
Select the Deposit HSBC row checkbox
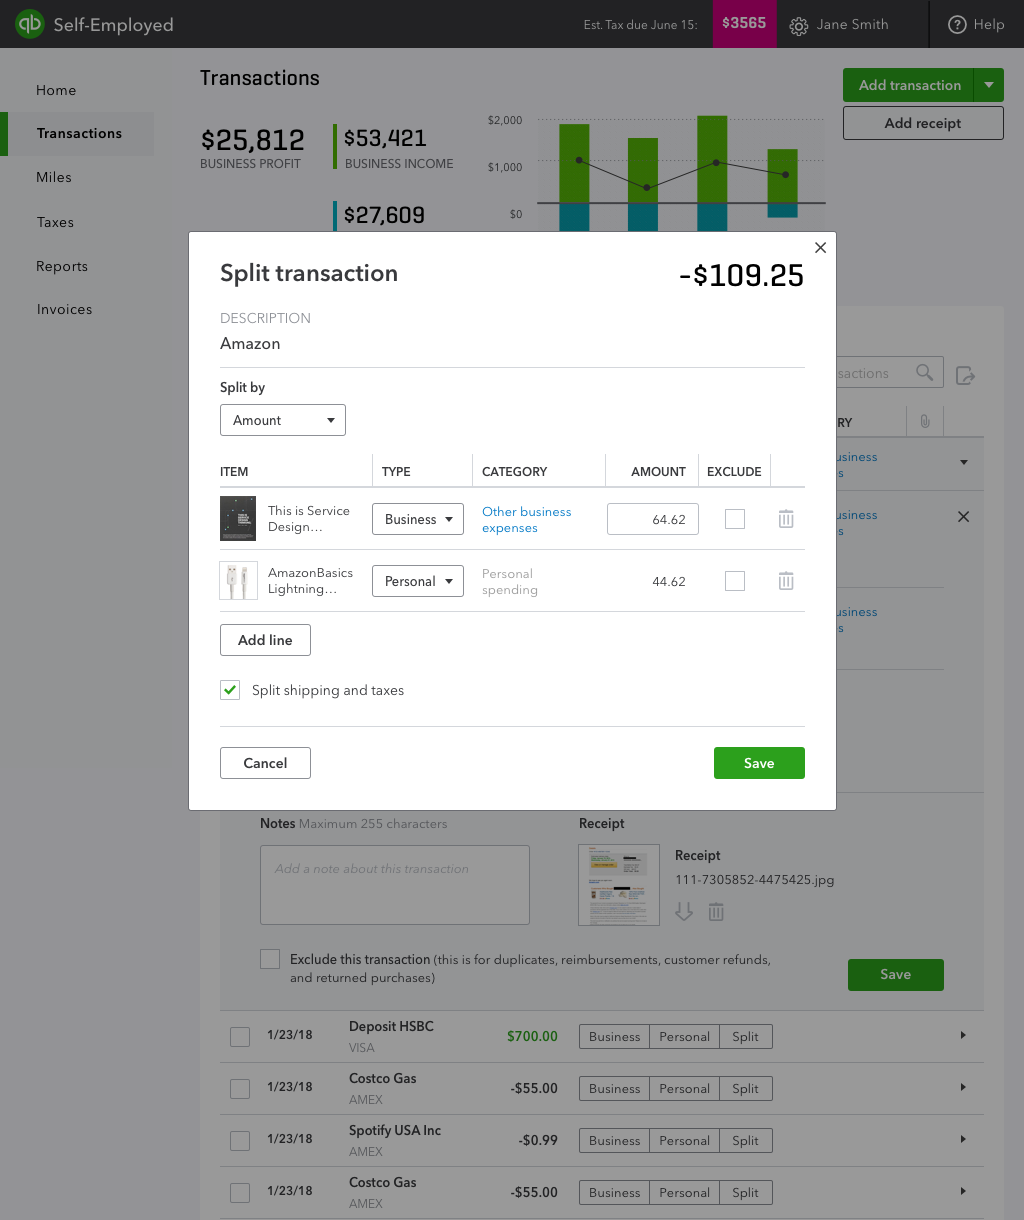(240, 1037)
